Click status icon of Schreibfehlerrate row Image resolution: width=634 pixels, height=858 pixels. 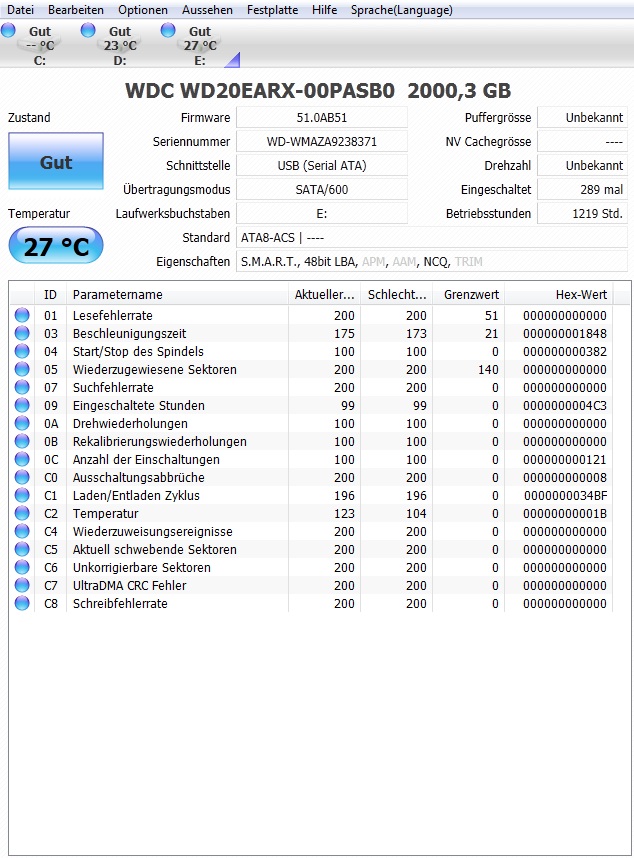(22, 604)
